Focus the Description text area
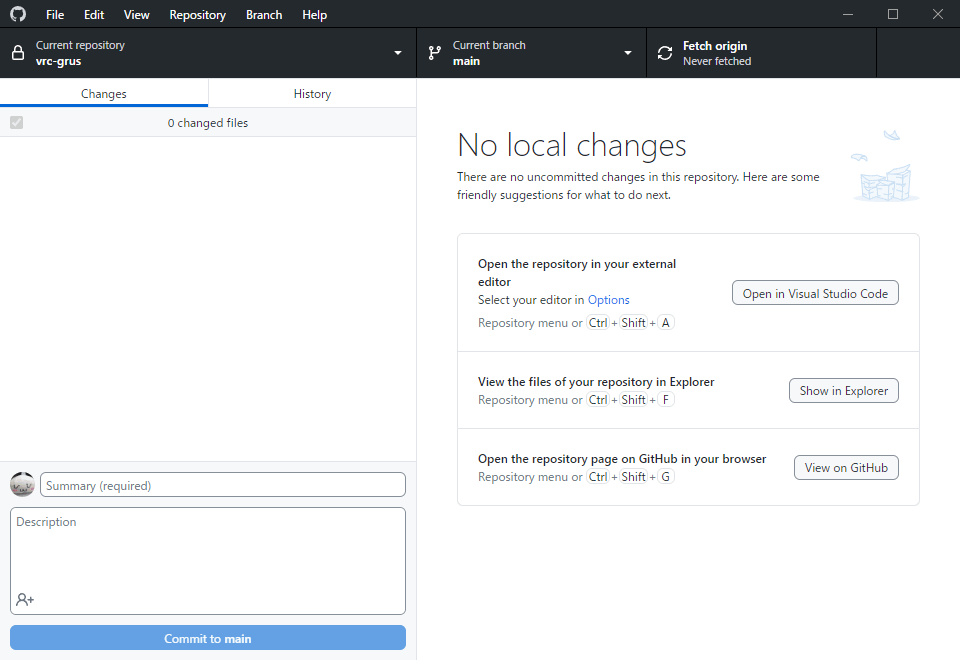Screen dimensions: 960x660 click(208, 561)
